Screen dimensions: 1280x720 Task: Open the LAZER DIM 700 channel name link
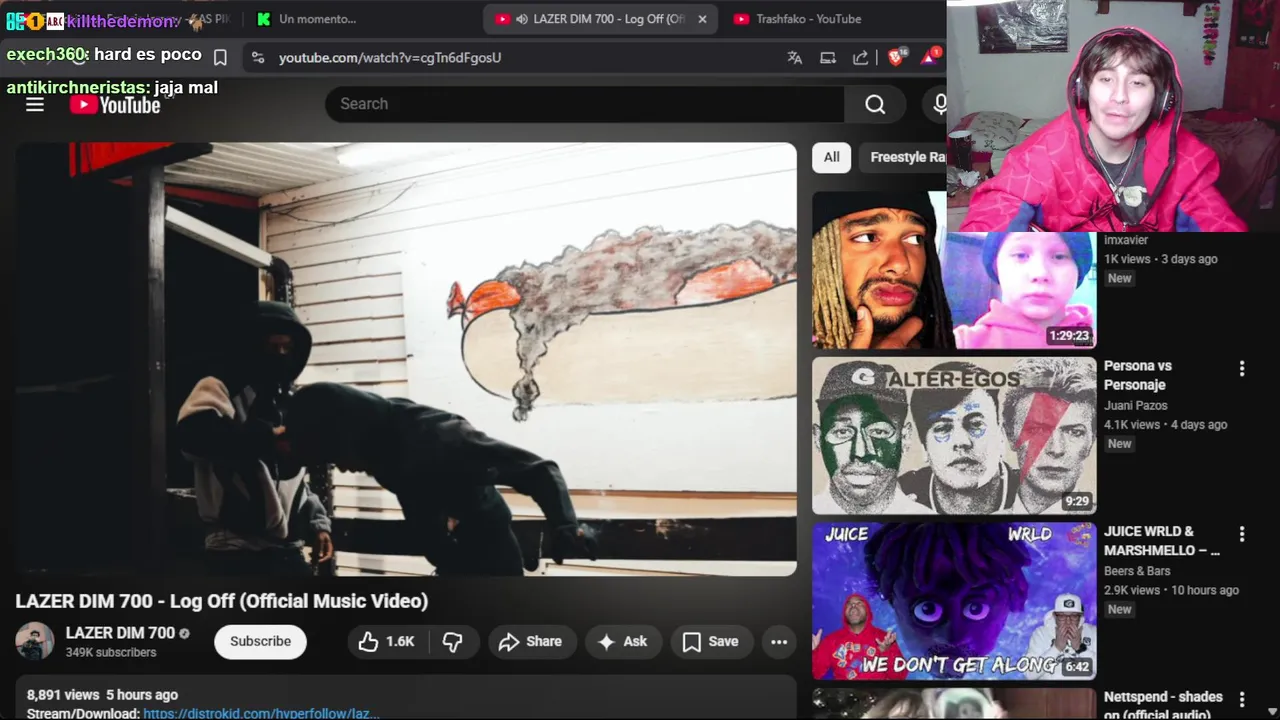click(x=120, y=633)
